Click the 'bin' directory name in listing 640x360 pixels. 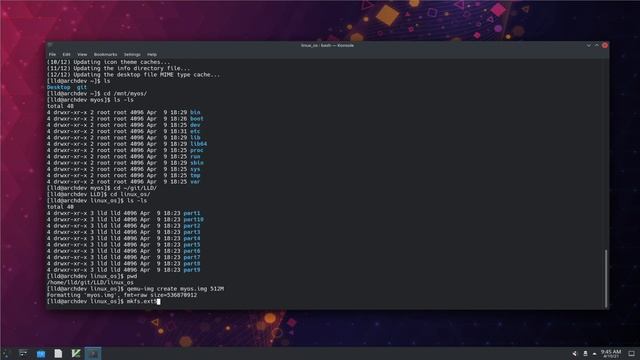(195, 112)
